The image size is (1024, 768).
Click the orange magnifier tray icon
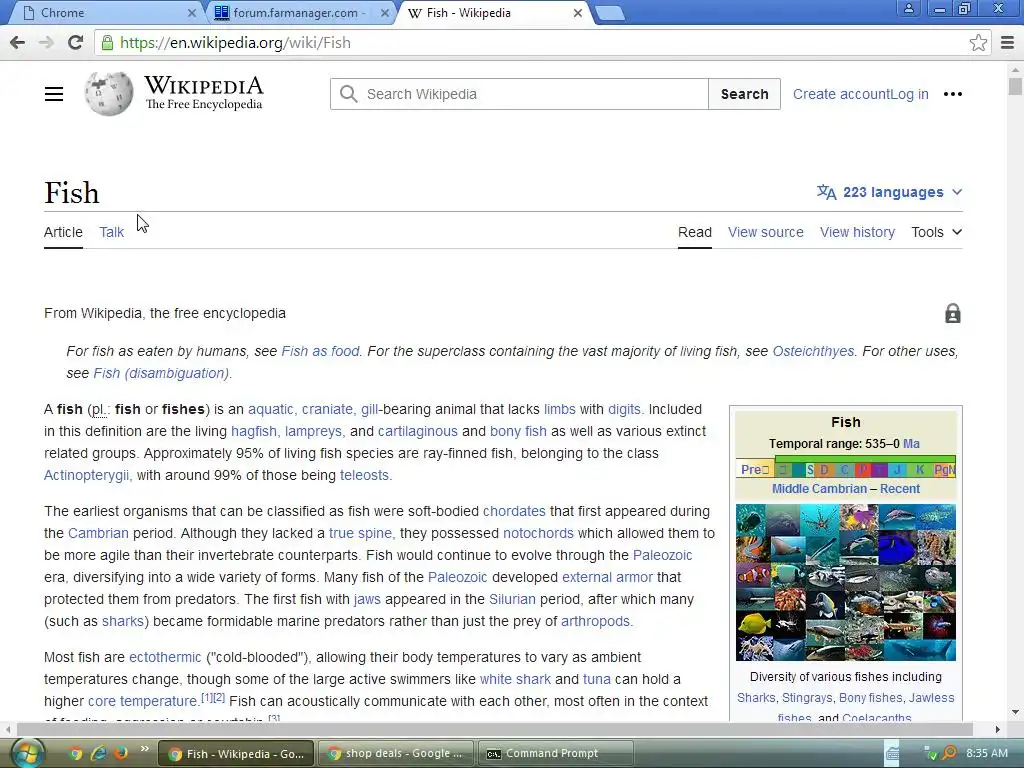coord(949,754)
